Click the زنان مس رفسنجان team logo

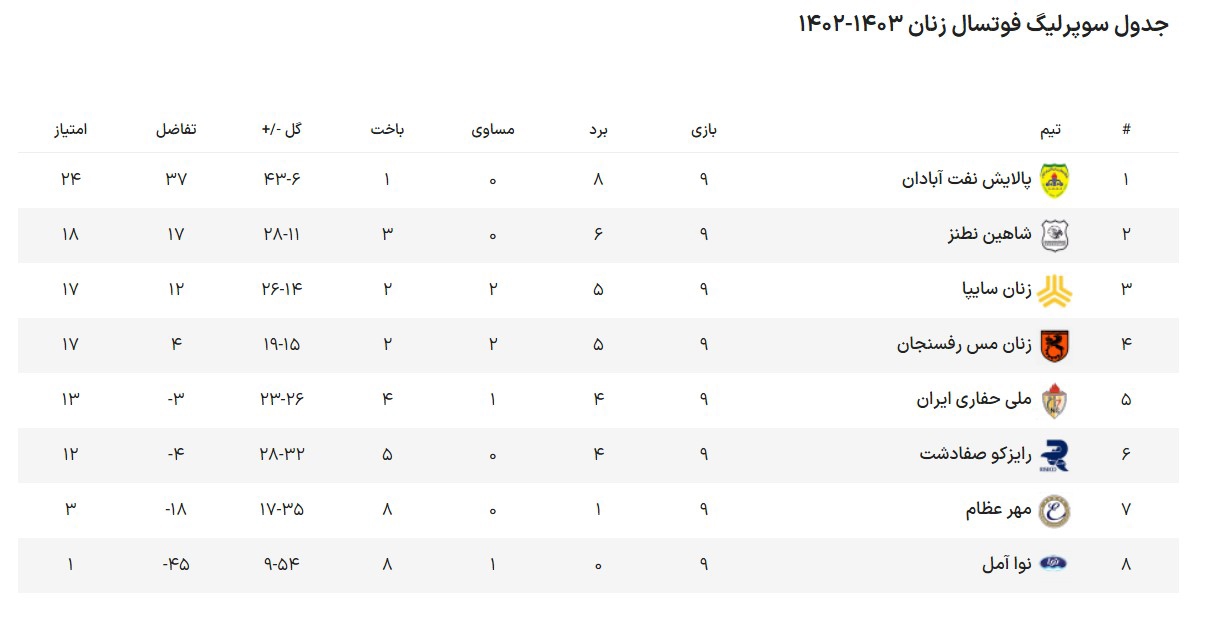[x=1055, y=345]
